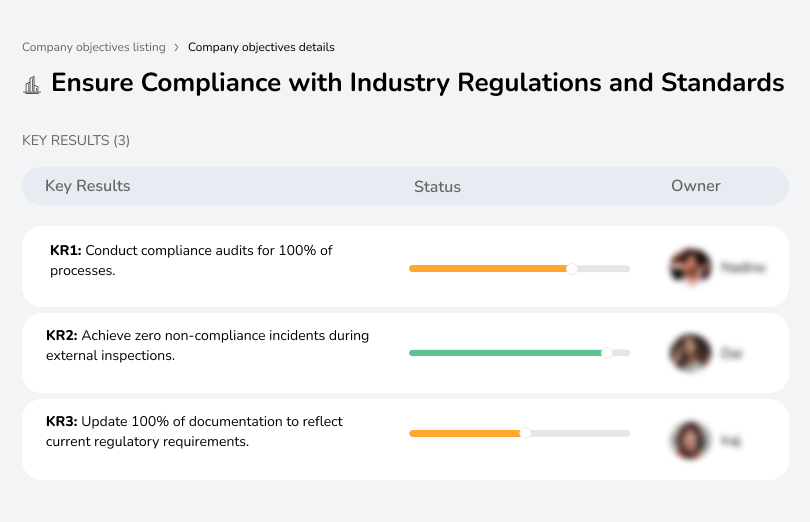The width and height of the screenshot is (810, 522).
Task: Click the Owner column header
Action: (x=695, y=186)
